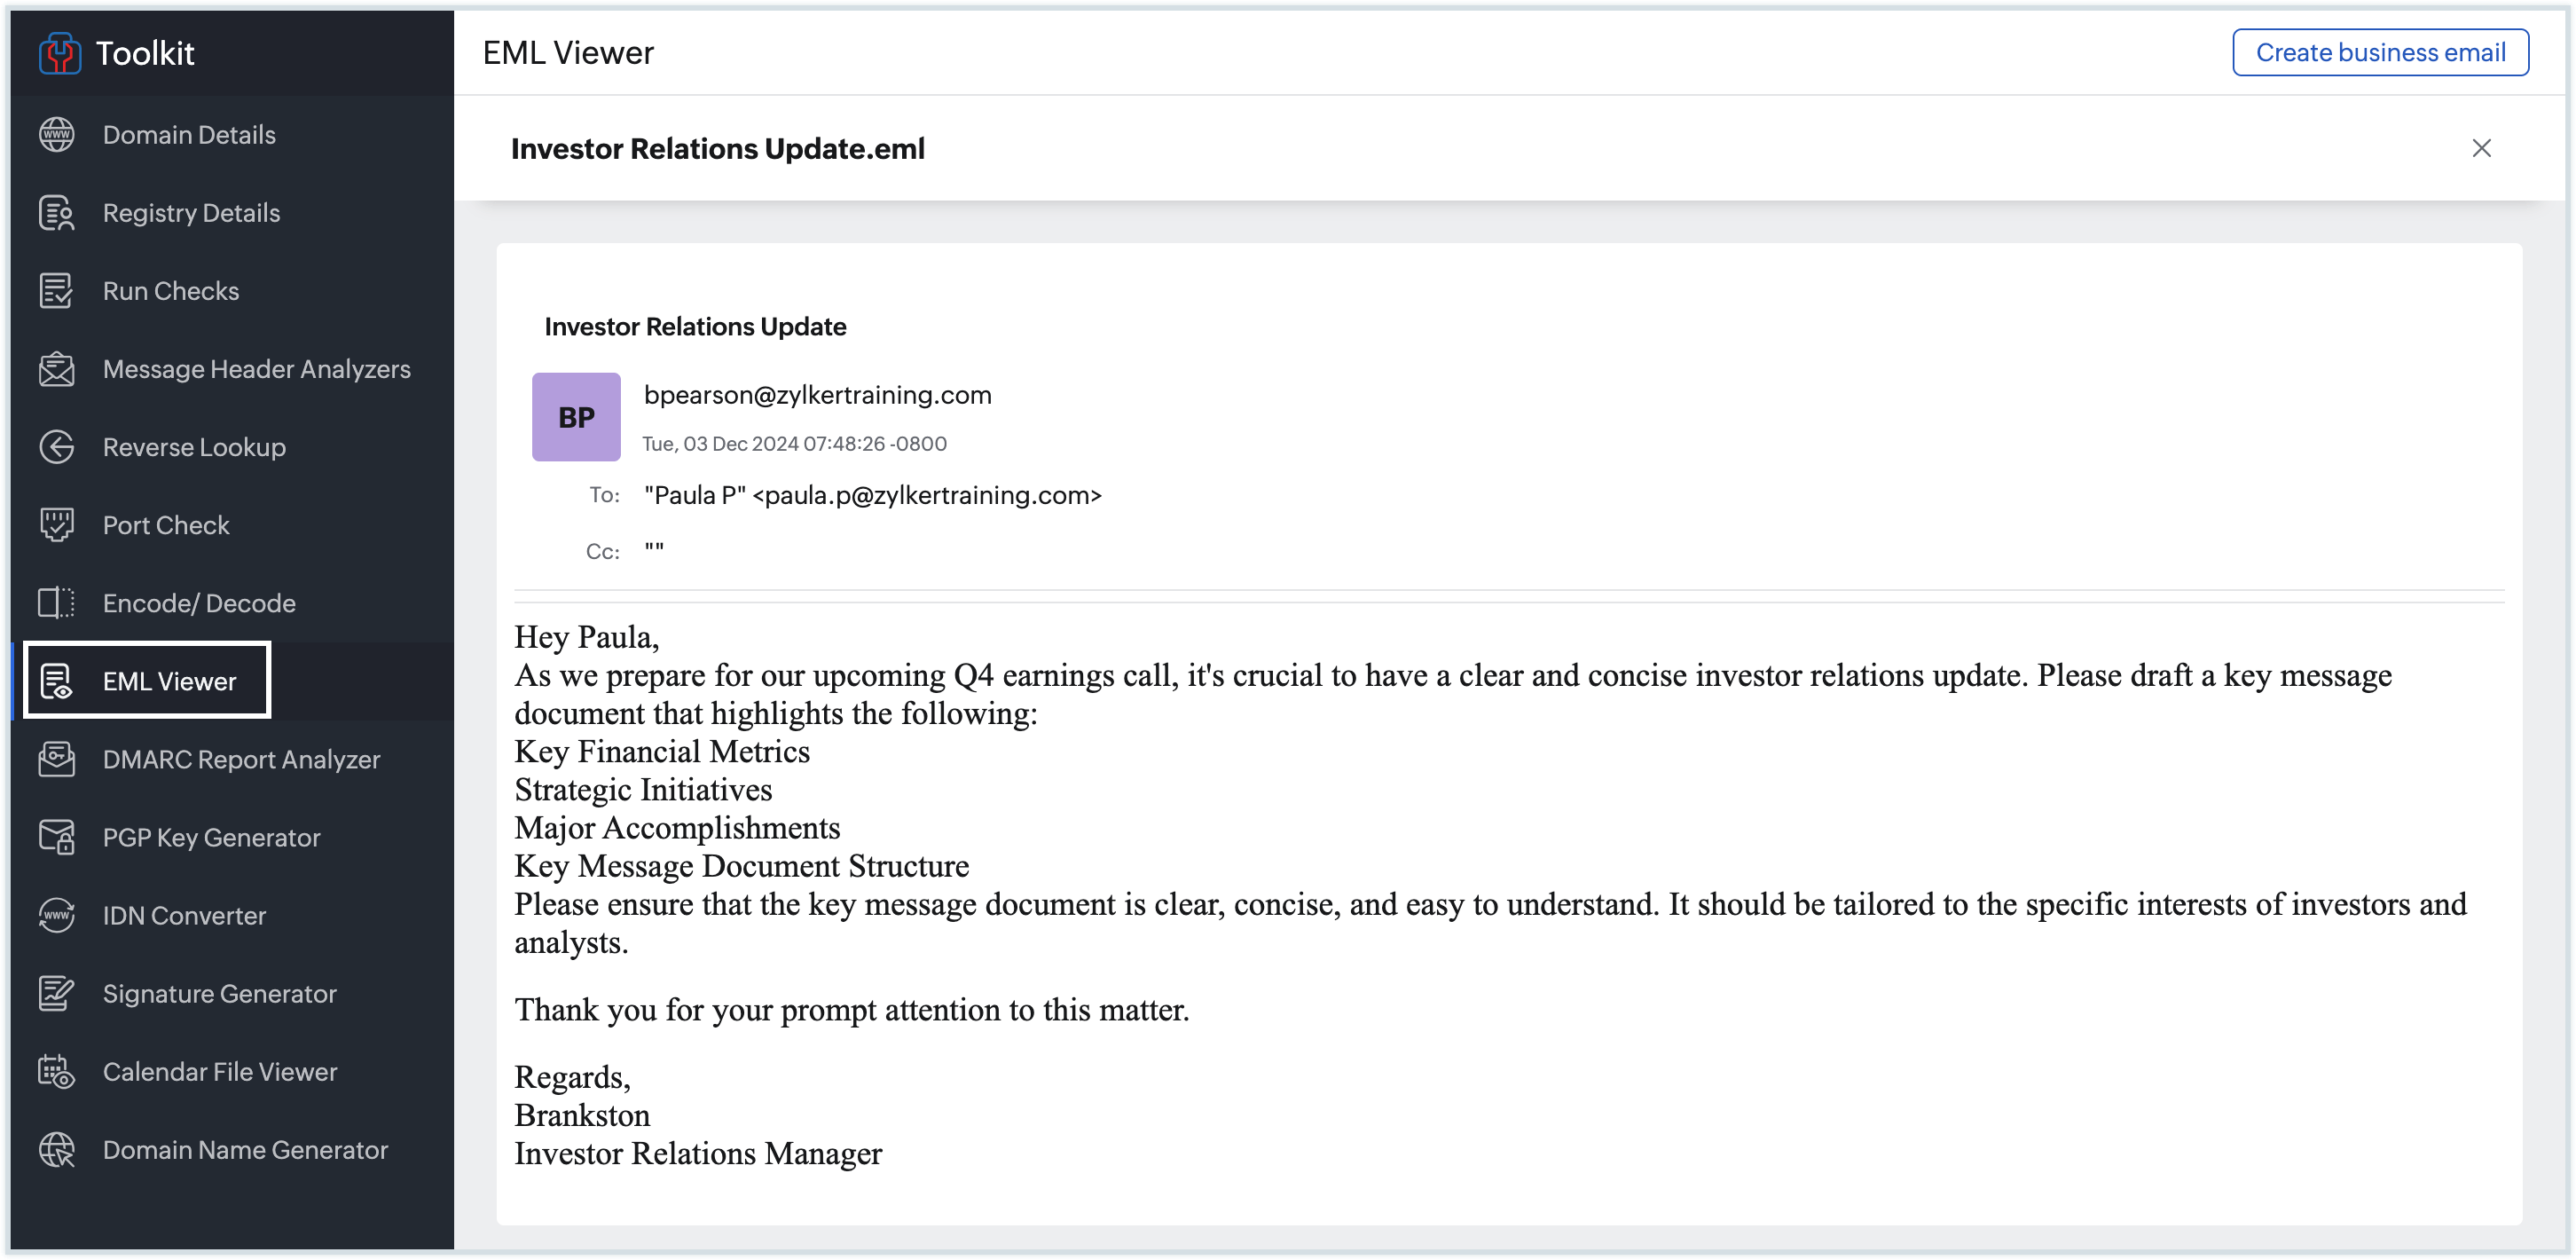Click the Domain Details globe icon
The image size is (2576, 1260).
pos(57,135)
